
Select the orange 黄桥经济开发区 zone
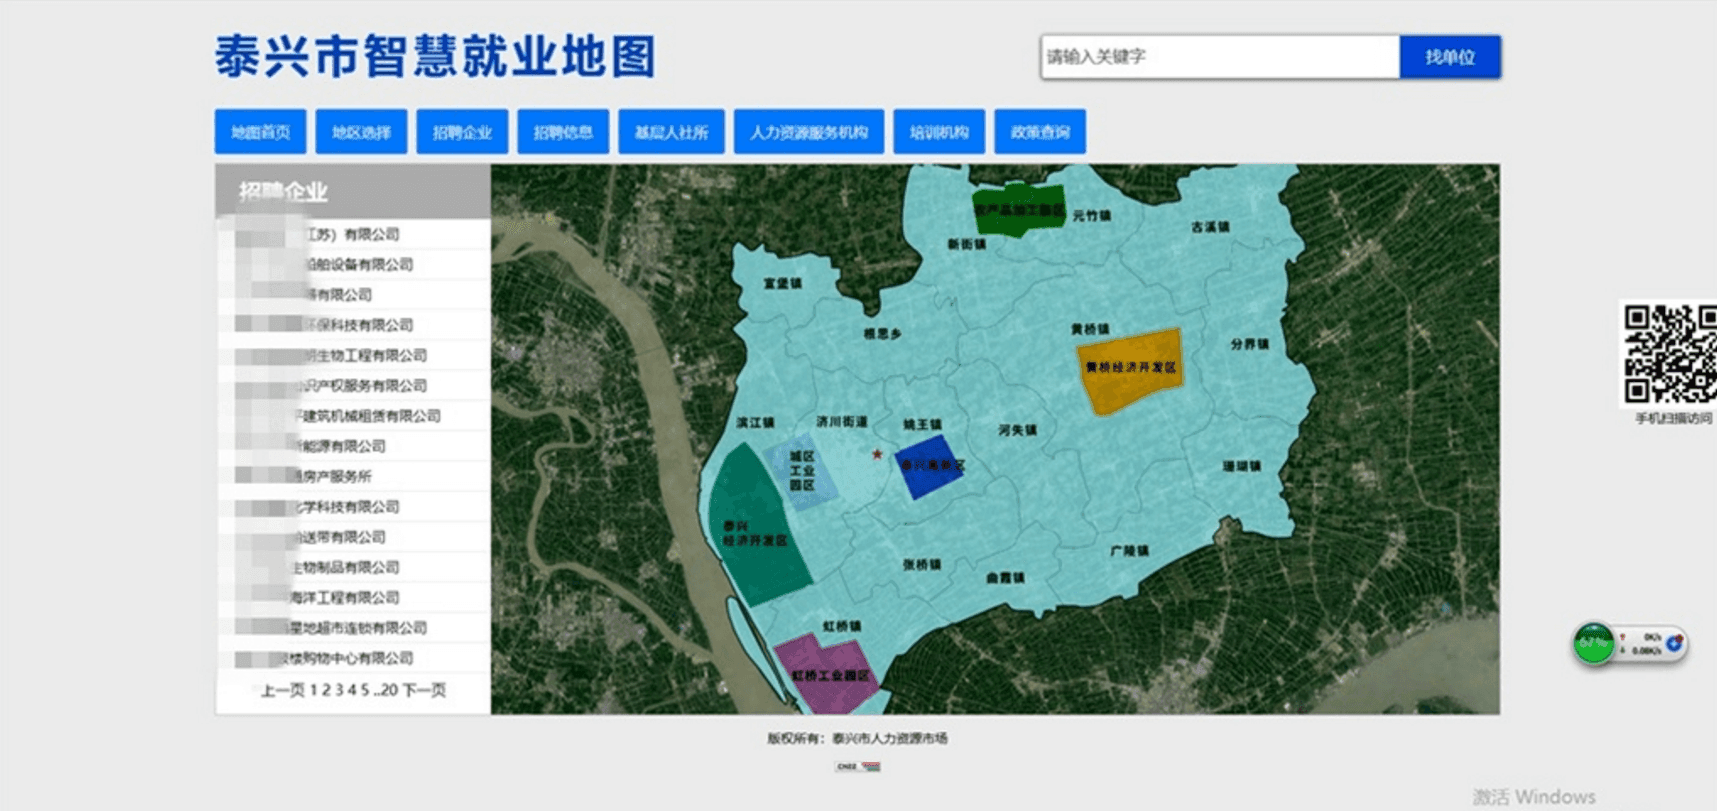1130,370
